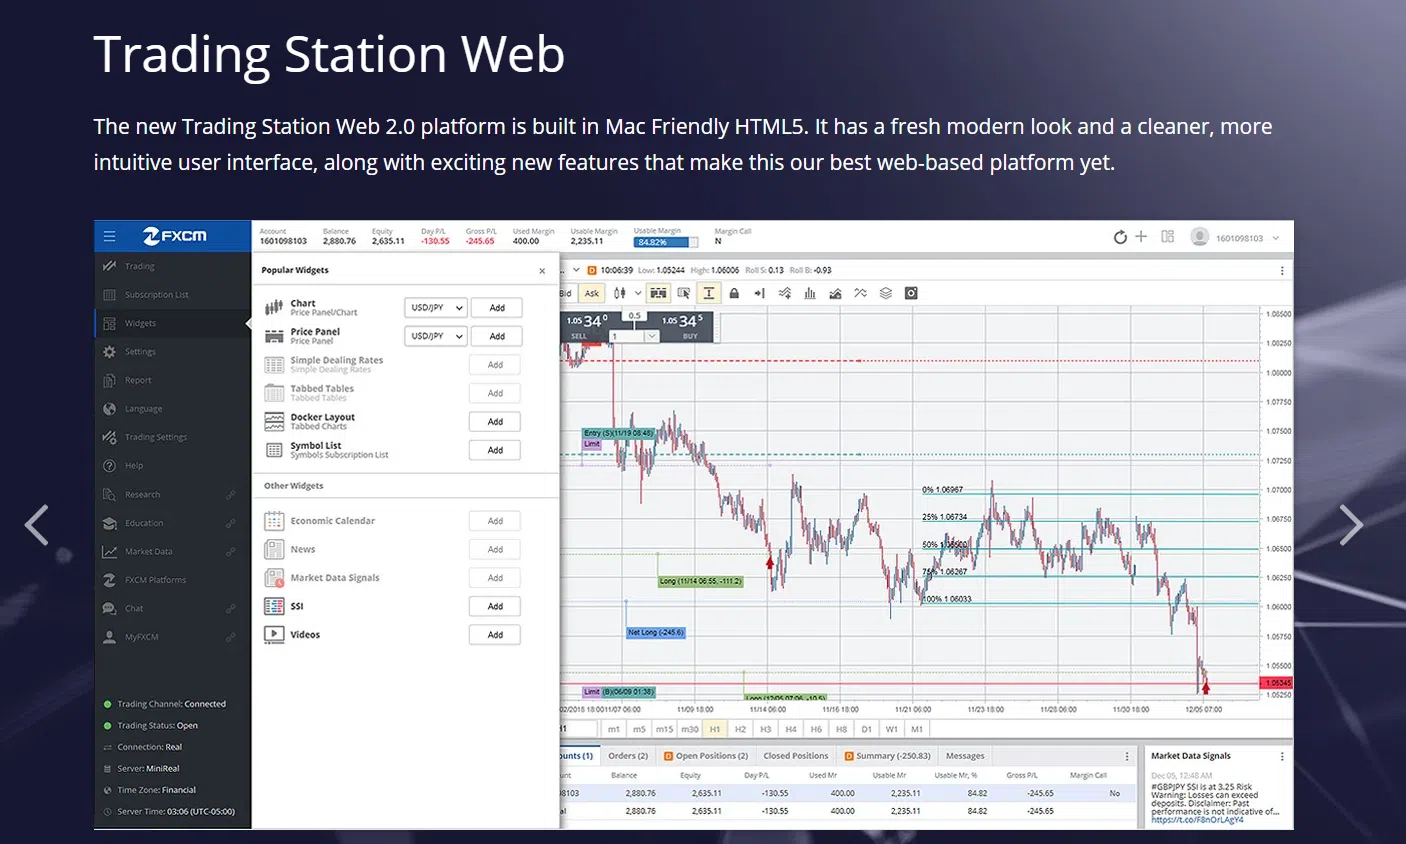Click the Economic Calendar widget icon

[x=274, y=521]
